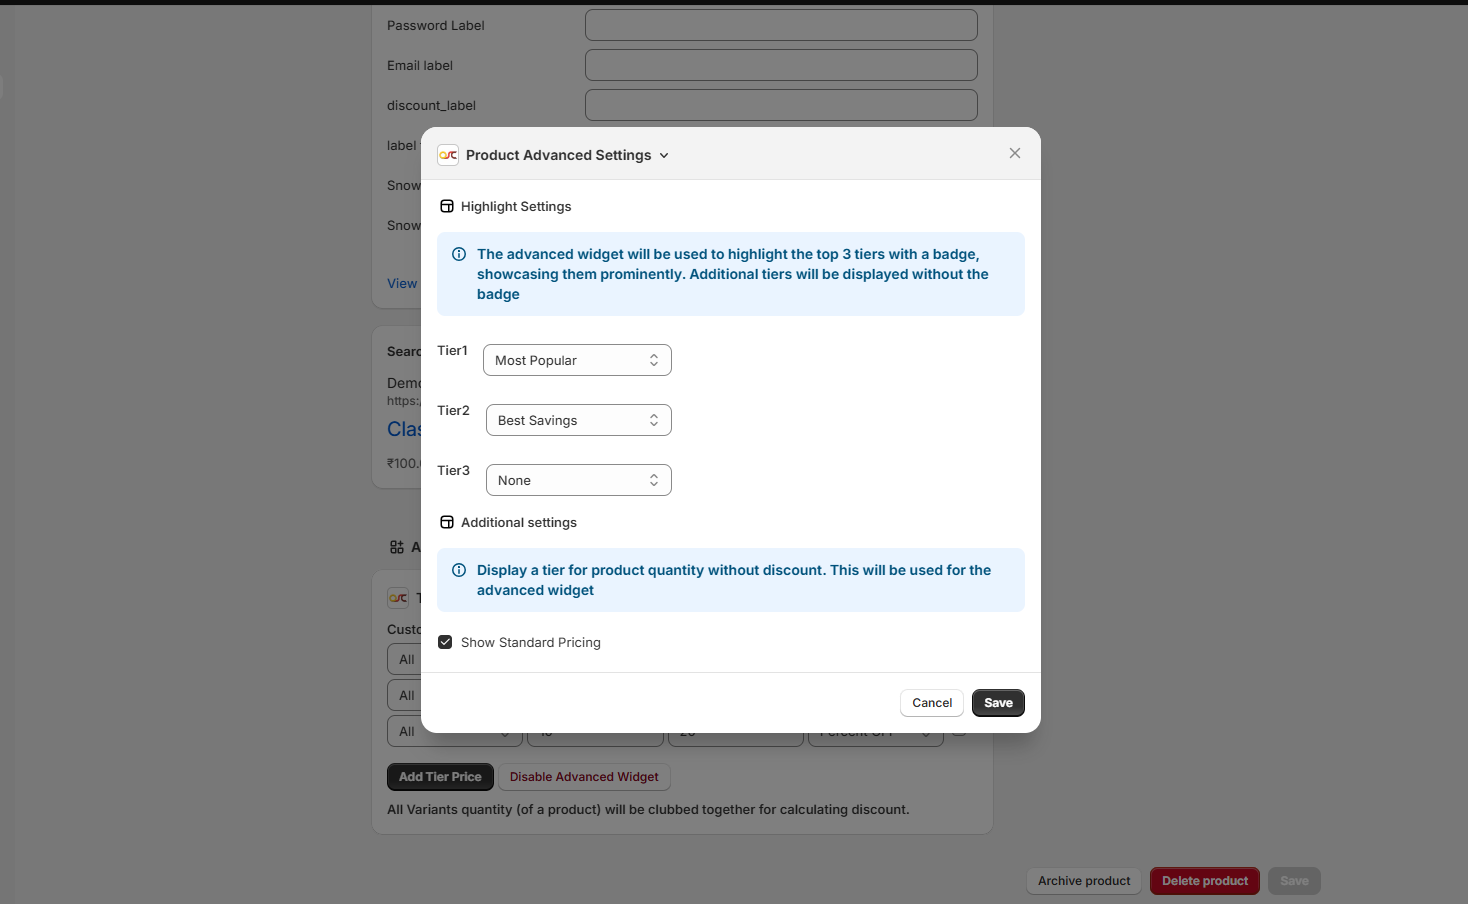Image resolution: width=1468 pixels, height=904 pixels.
Task: Click the Highlight Settings section icon
Action: coord(447,206)
